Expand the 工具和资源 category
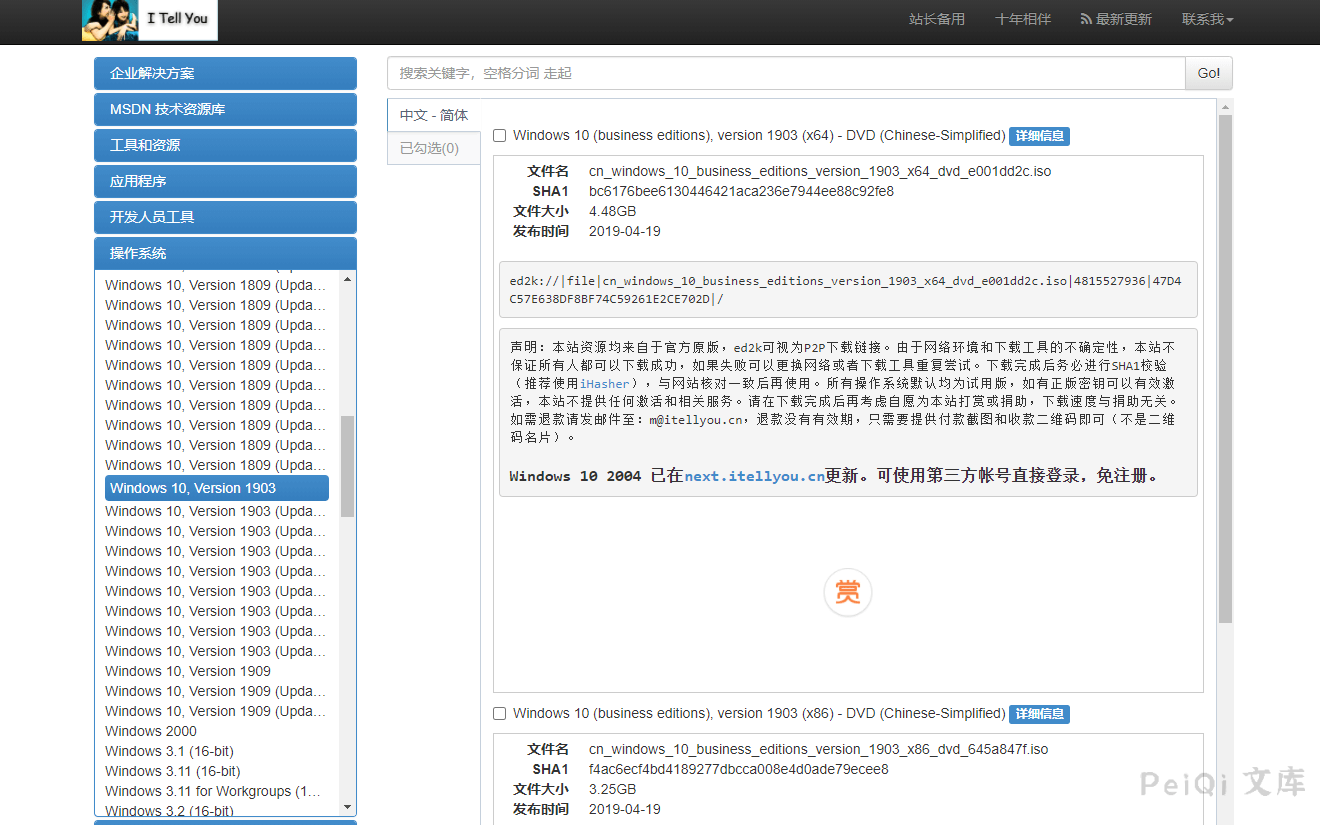 tap(225, 145)
